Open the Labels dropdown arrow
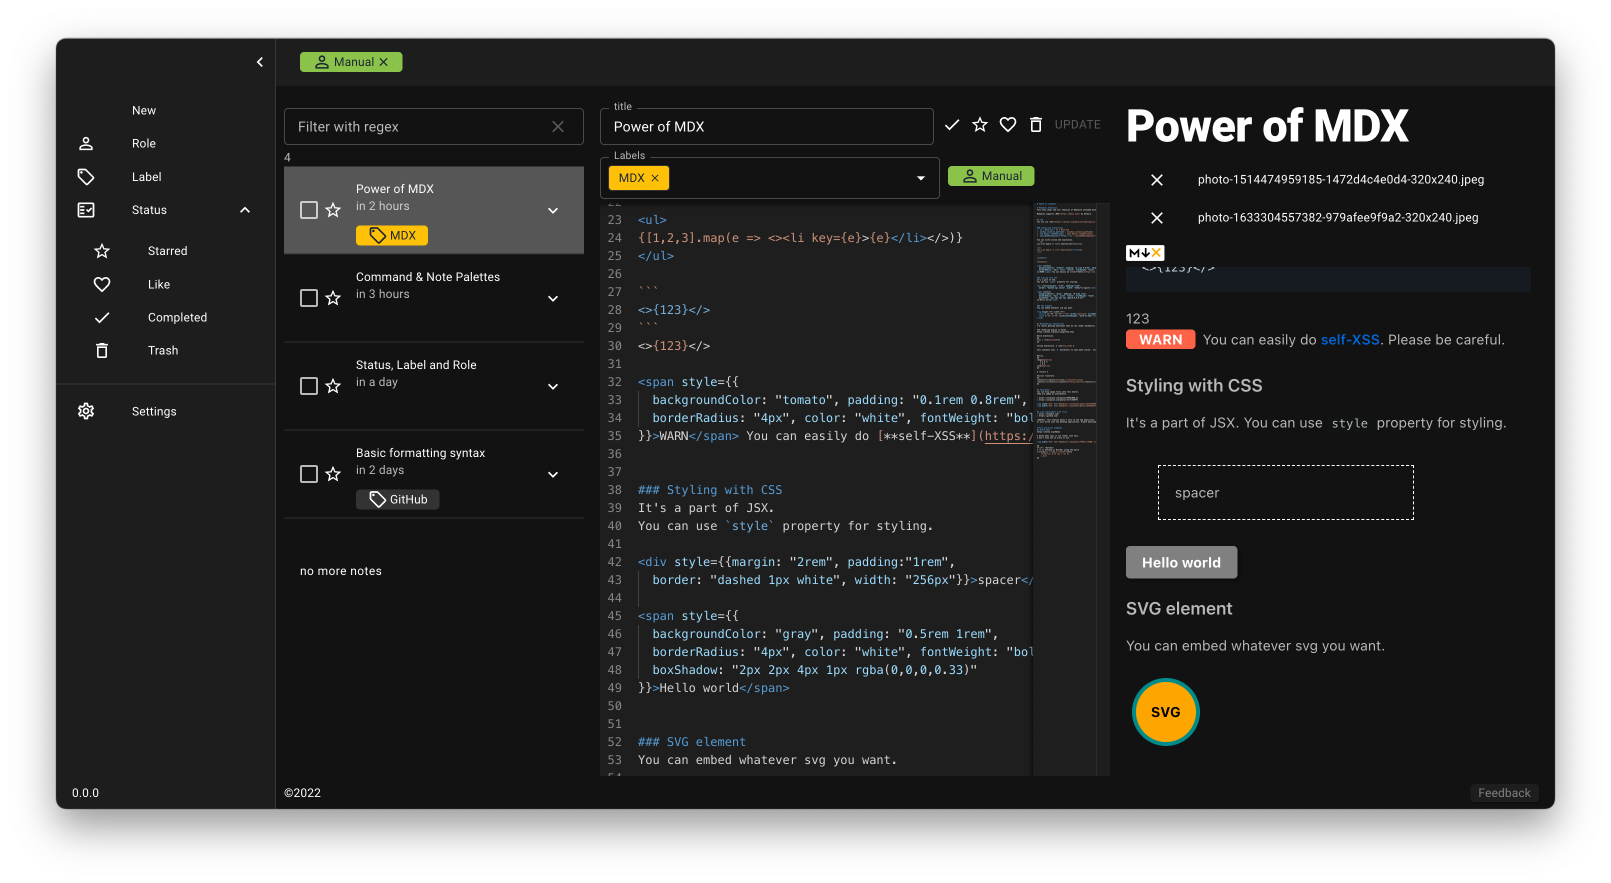Screen dimensions: 1611x883 (x=921, y=178)
